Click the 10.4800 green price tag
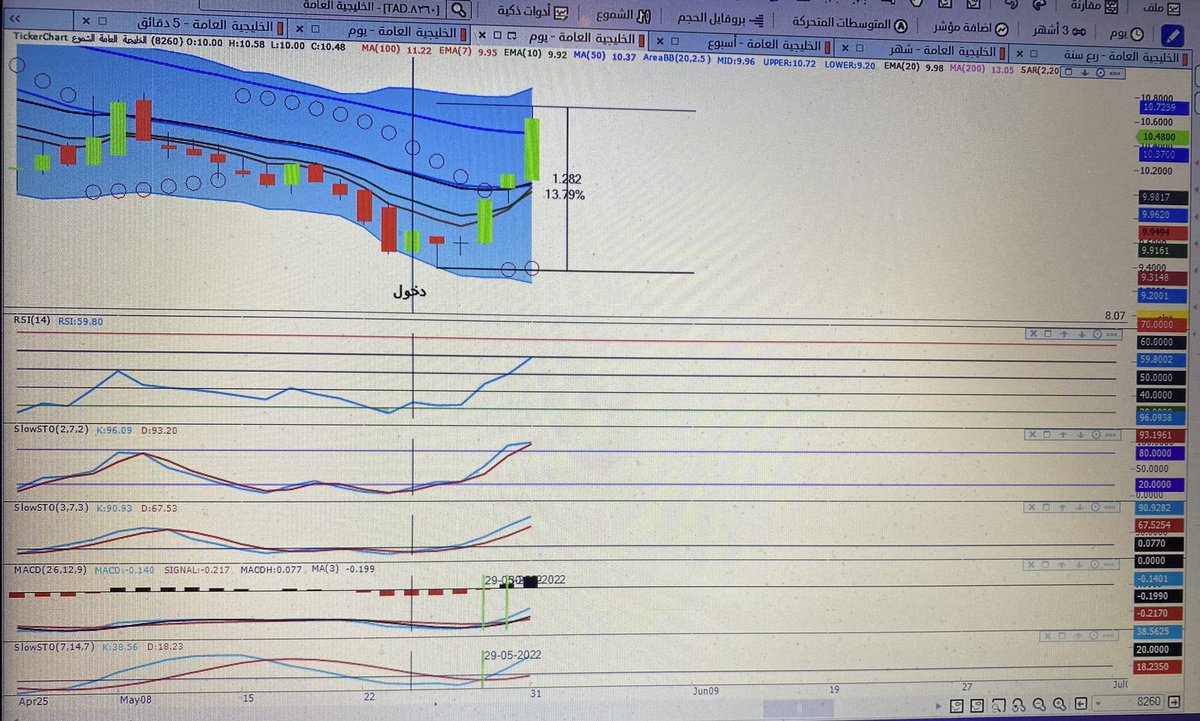The height and width of the screenshot is (721, 1200). [x=1162, y=135]
